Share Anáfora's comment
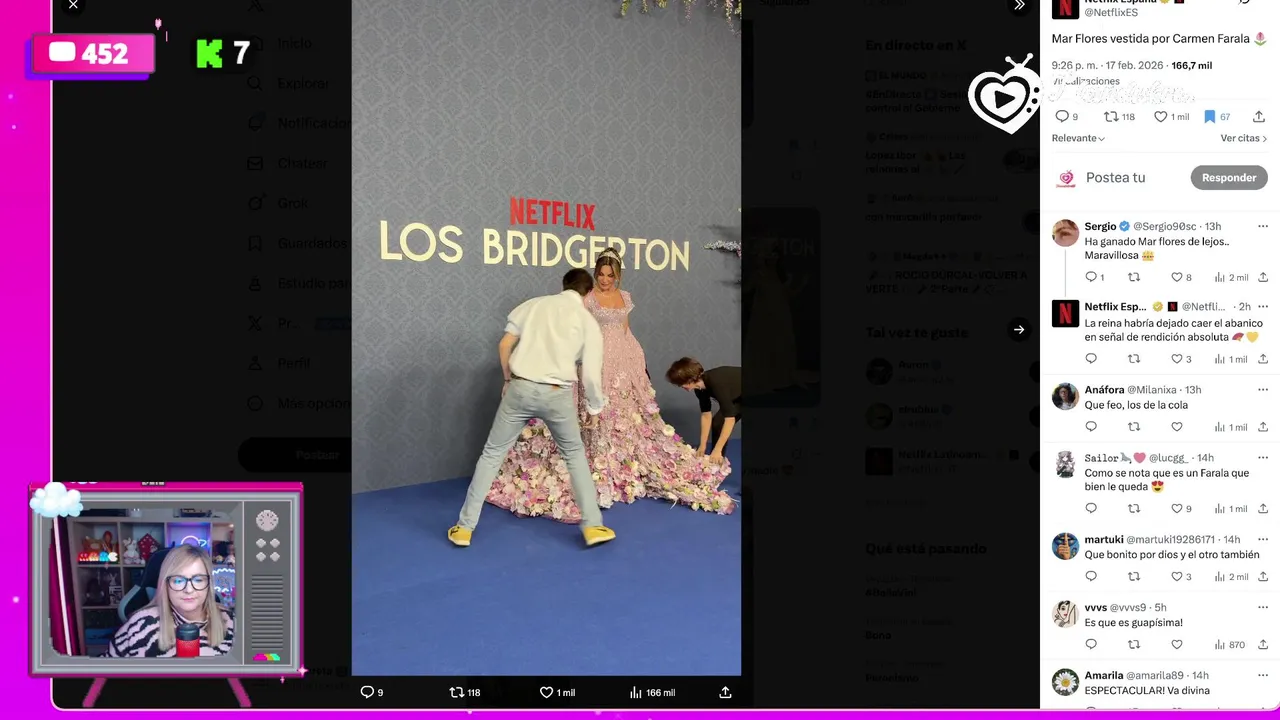 point(1263,427)
